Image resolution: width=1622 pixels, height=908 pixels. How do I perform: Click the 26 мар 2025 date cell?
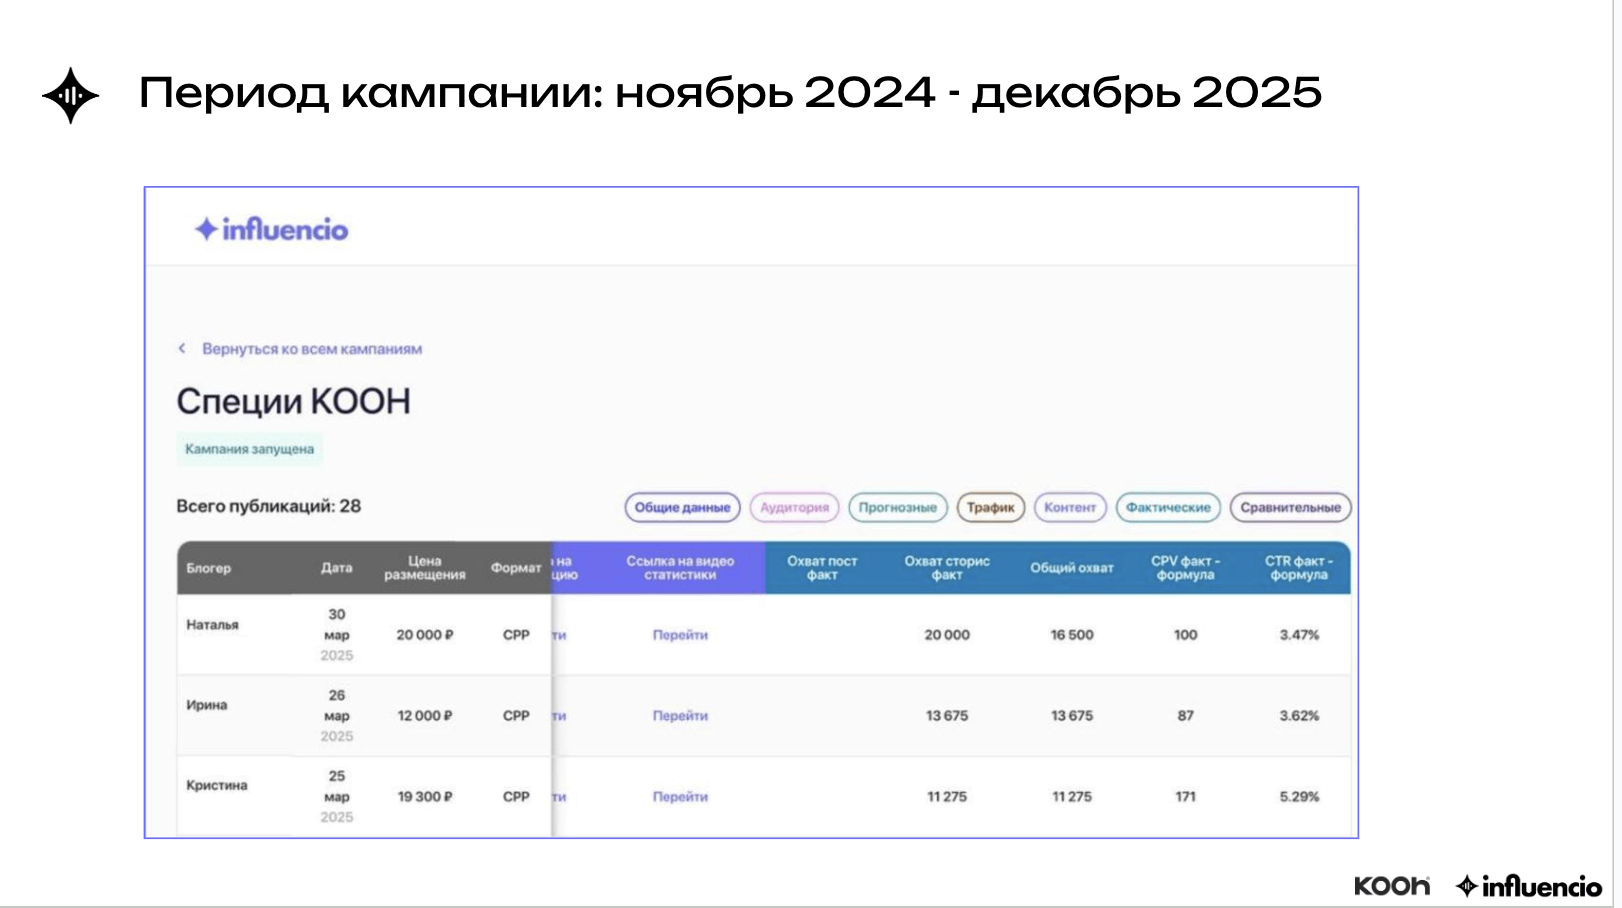point(337,716)
